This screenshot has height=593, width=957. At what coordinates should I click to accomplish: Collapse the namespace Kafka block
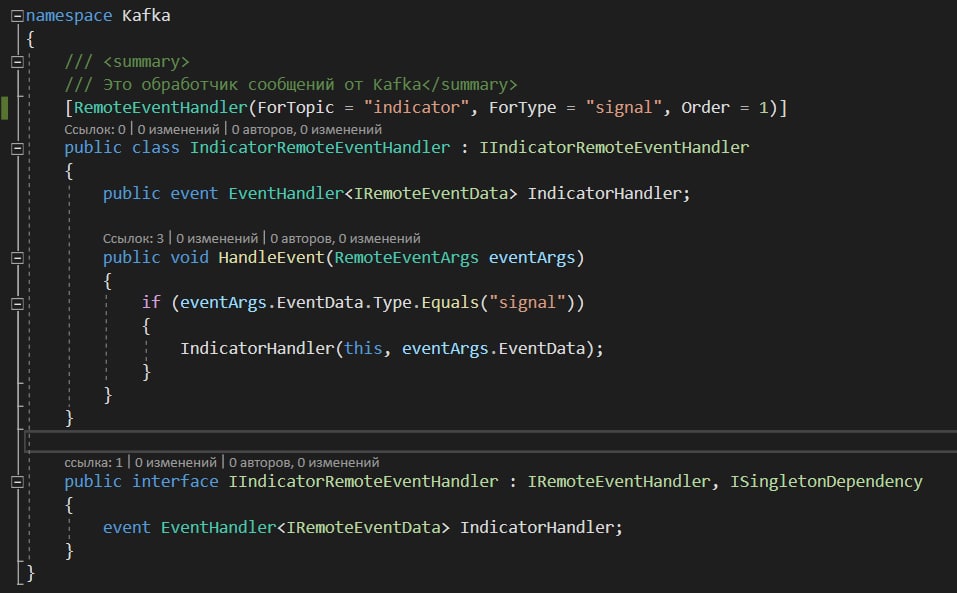pos(17,16)
